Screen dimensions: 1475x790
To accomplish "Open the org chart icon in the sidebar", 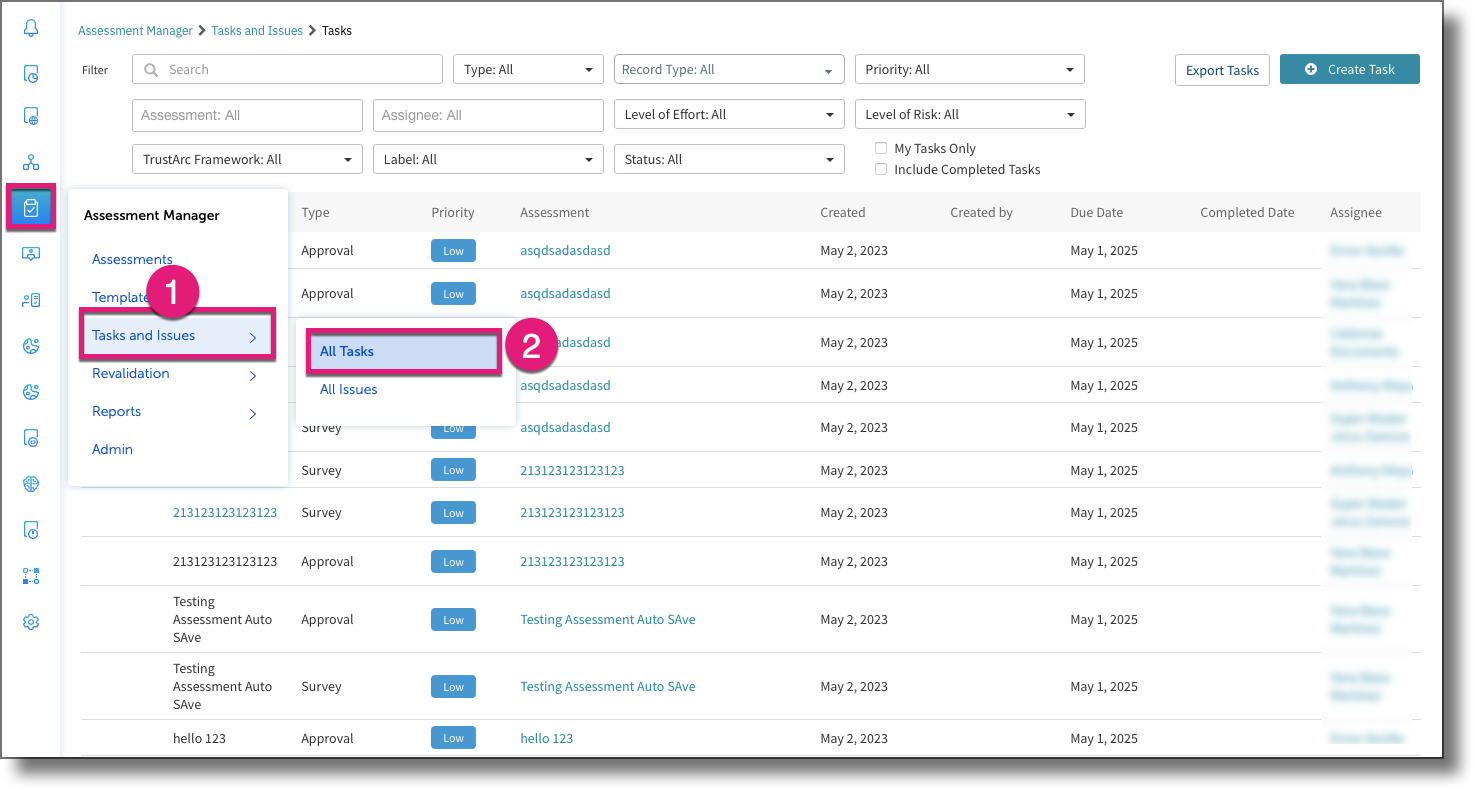I will pyautogui.click(x=31, y=161).
